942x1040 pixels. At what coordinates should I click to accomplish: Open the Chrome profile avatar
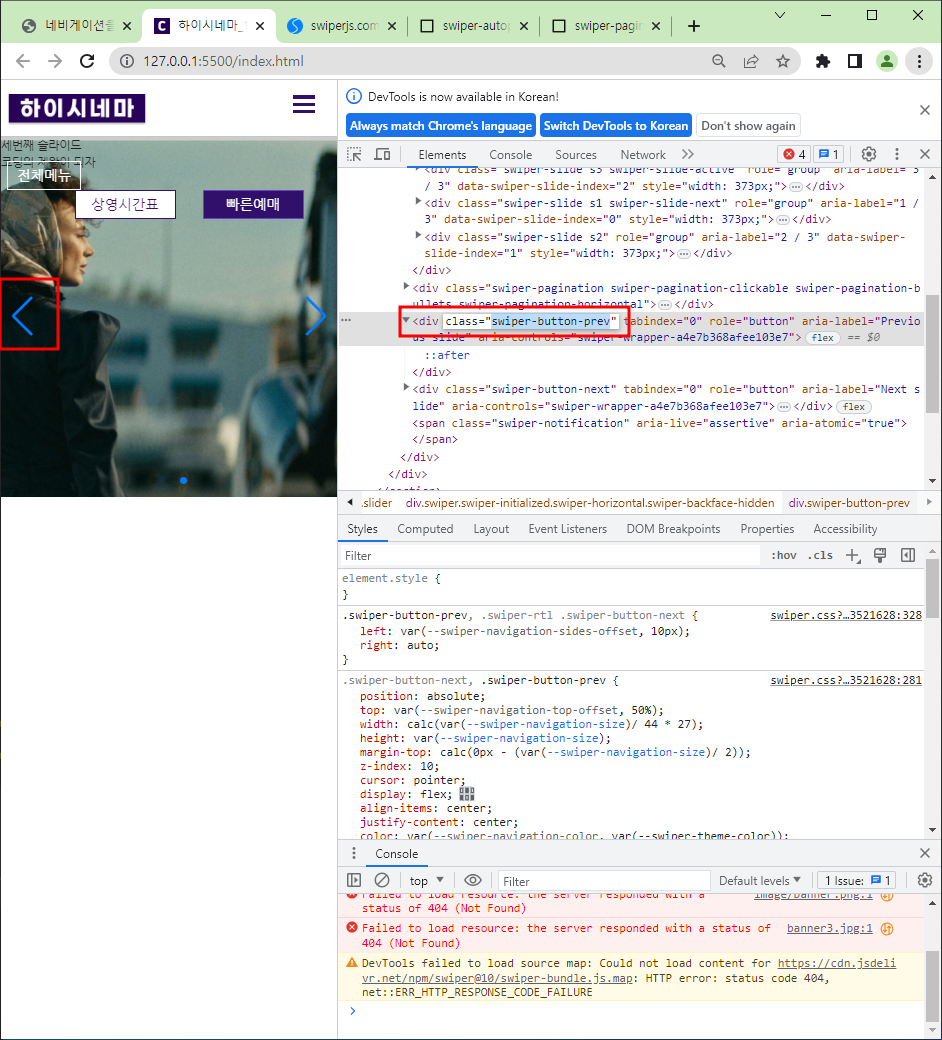(887, 61)
